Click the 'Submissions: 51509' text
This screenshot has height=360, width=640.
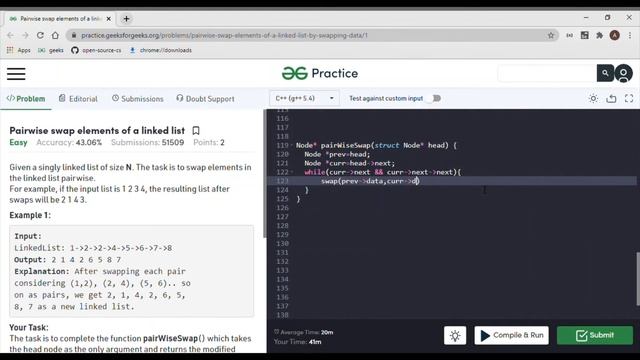[x=147, y=142]
